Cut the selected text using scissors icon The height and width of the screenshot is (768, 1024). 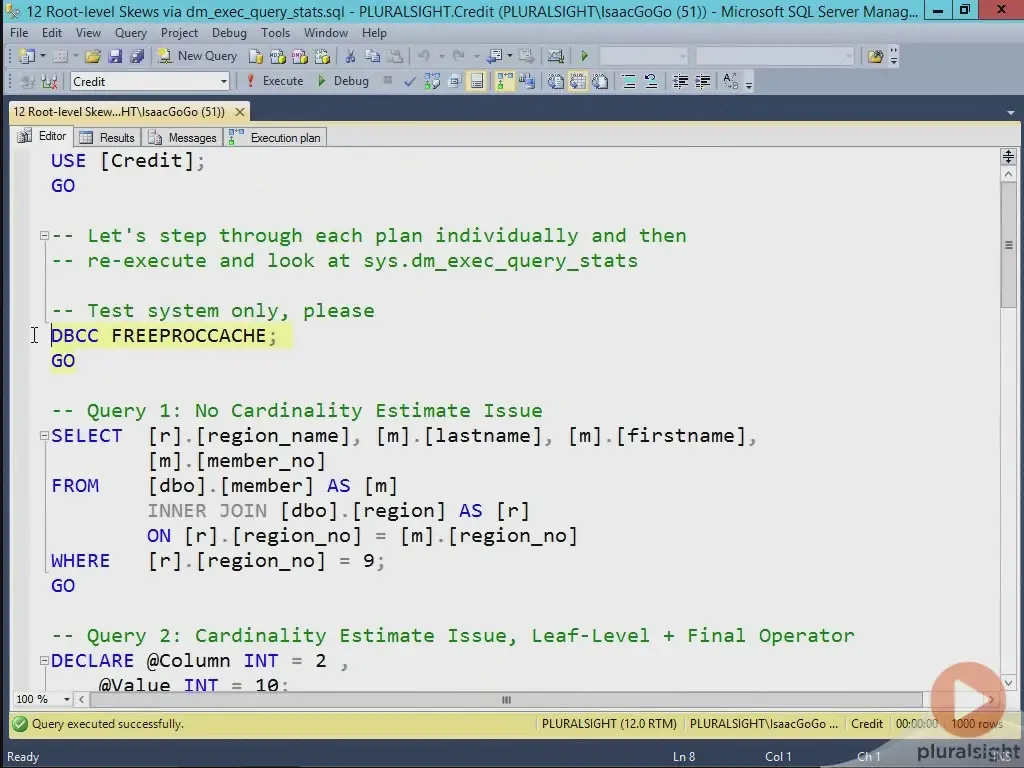pos(350,56)
